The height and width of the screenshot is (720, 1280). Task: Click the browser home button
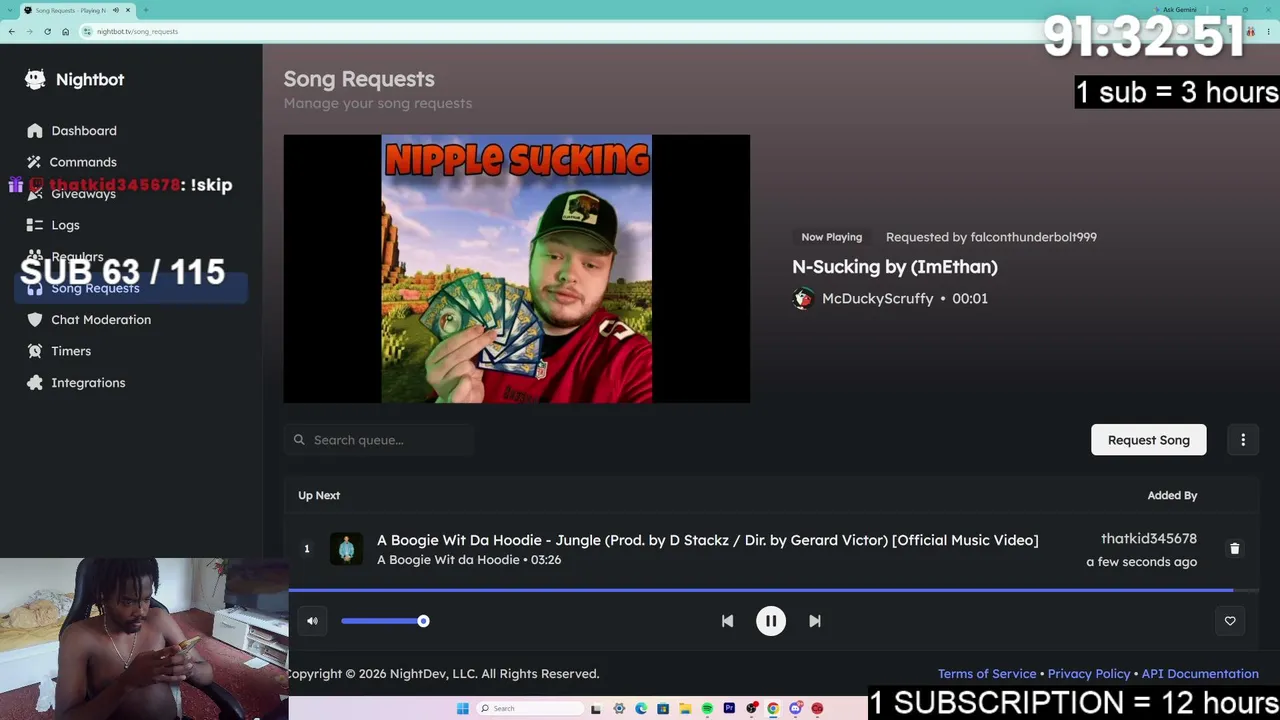(x=66, y=31)
